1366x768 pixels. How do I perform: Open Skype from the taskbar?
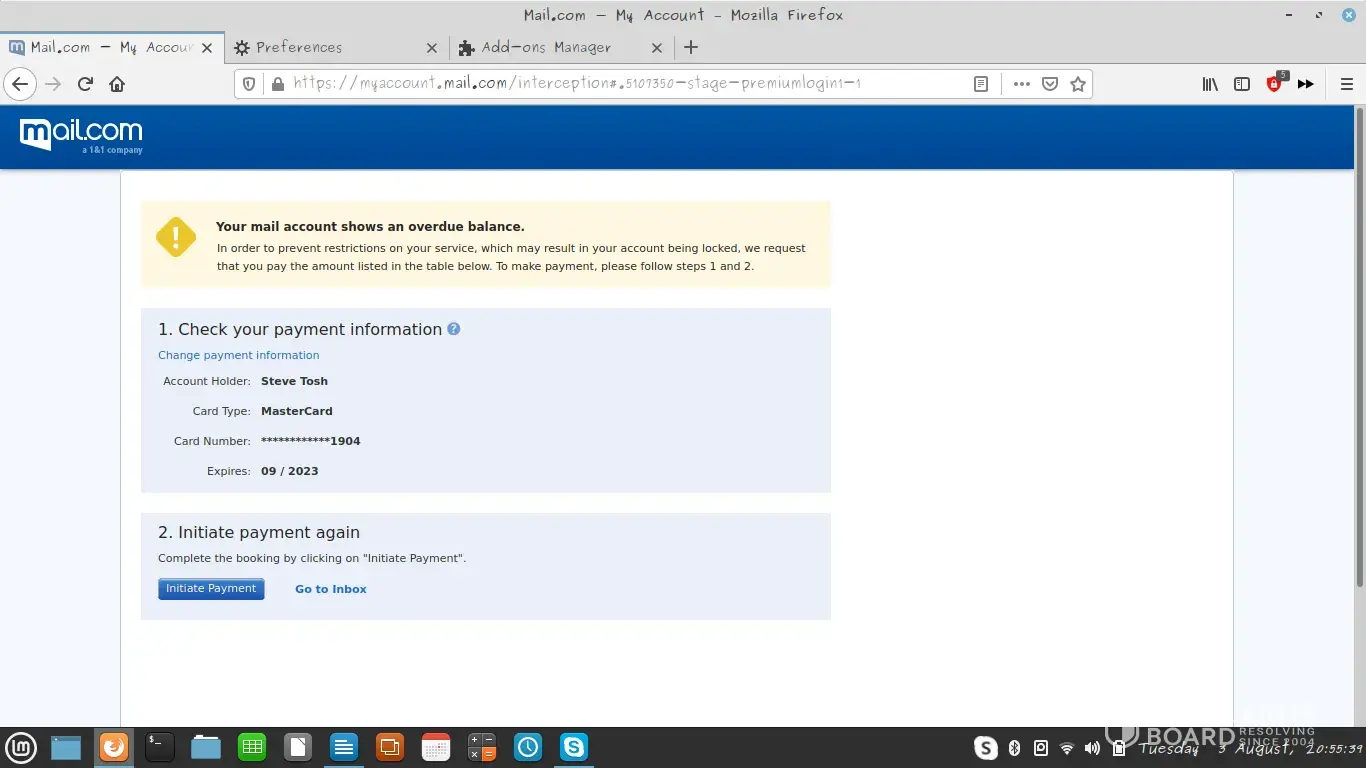click(574, 747)
